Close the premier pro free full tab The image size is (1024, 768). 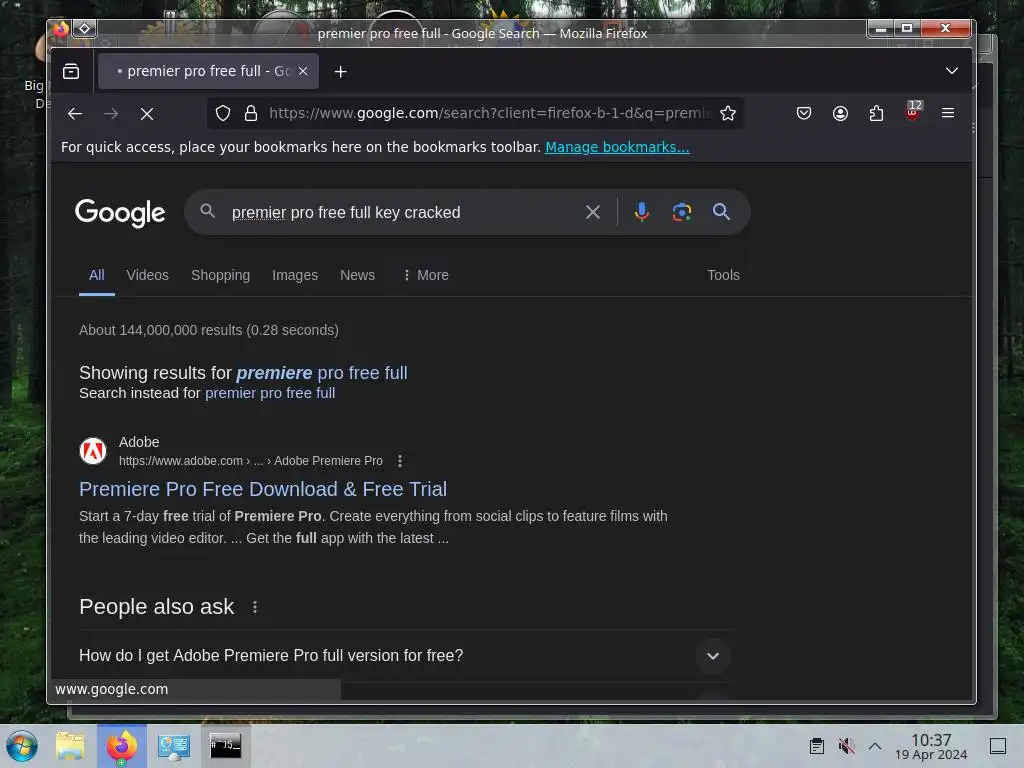click(303, 71)
